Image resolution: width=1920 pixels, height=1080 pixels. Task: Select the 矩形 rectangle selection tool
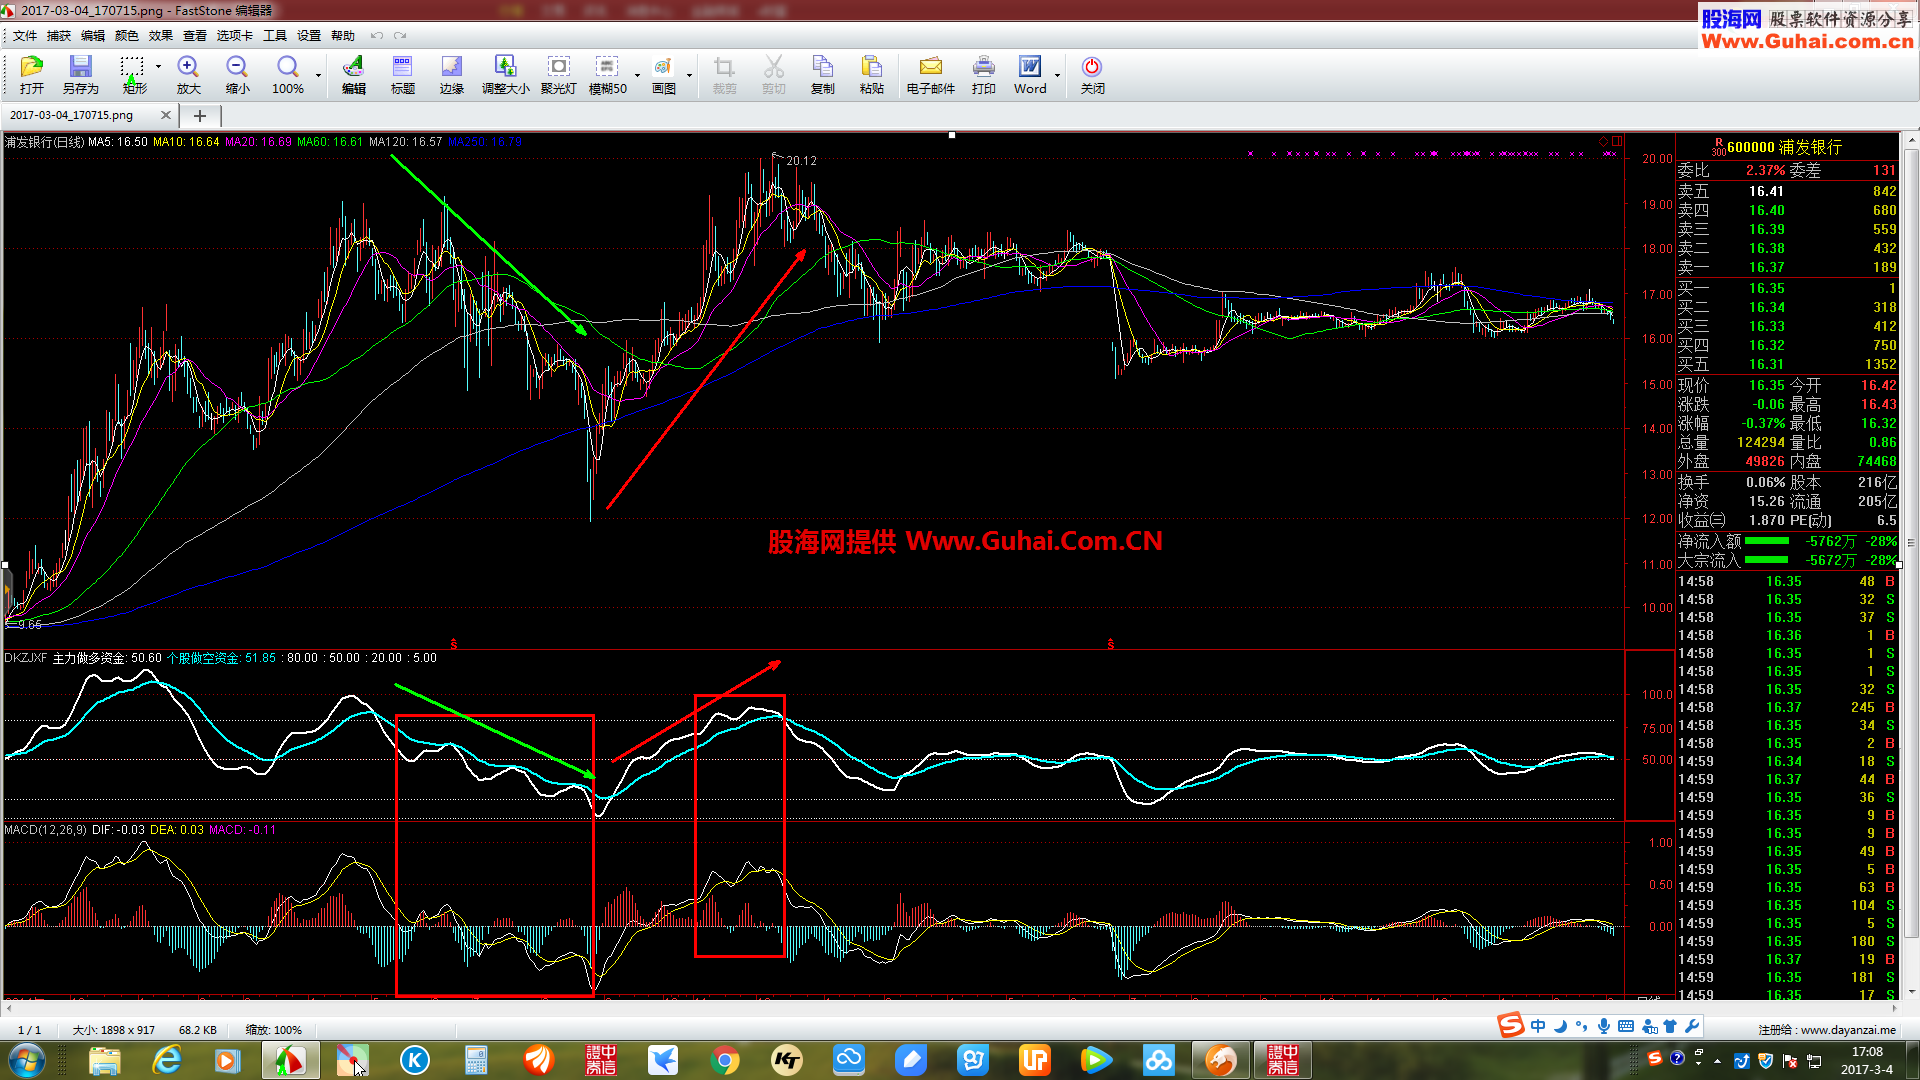pos(132,75)
